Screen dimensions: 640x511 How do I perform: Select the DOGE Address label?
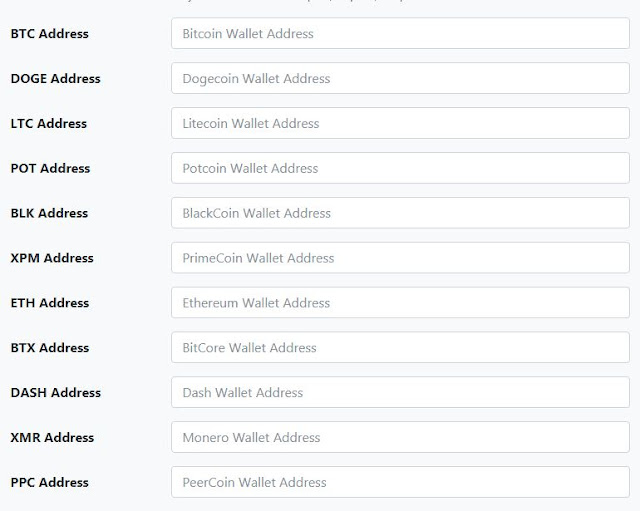point(55,79)
